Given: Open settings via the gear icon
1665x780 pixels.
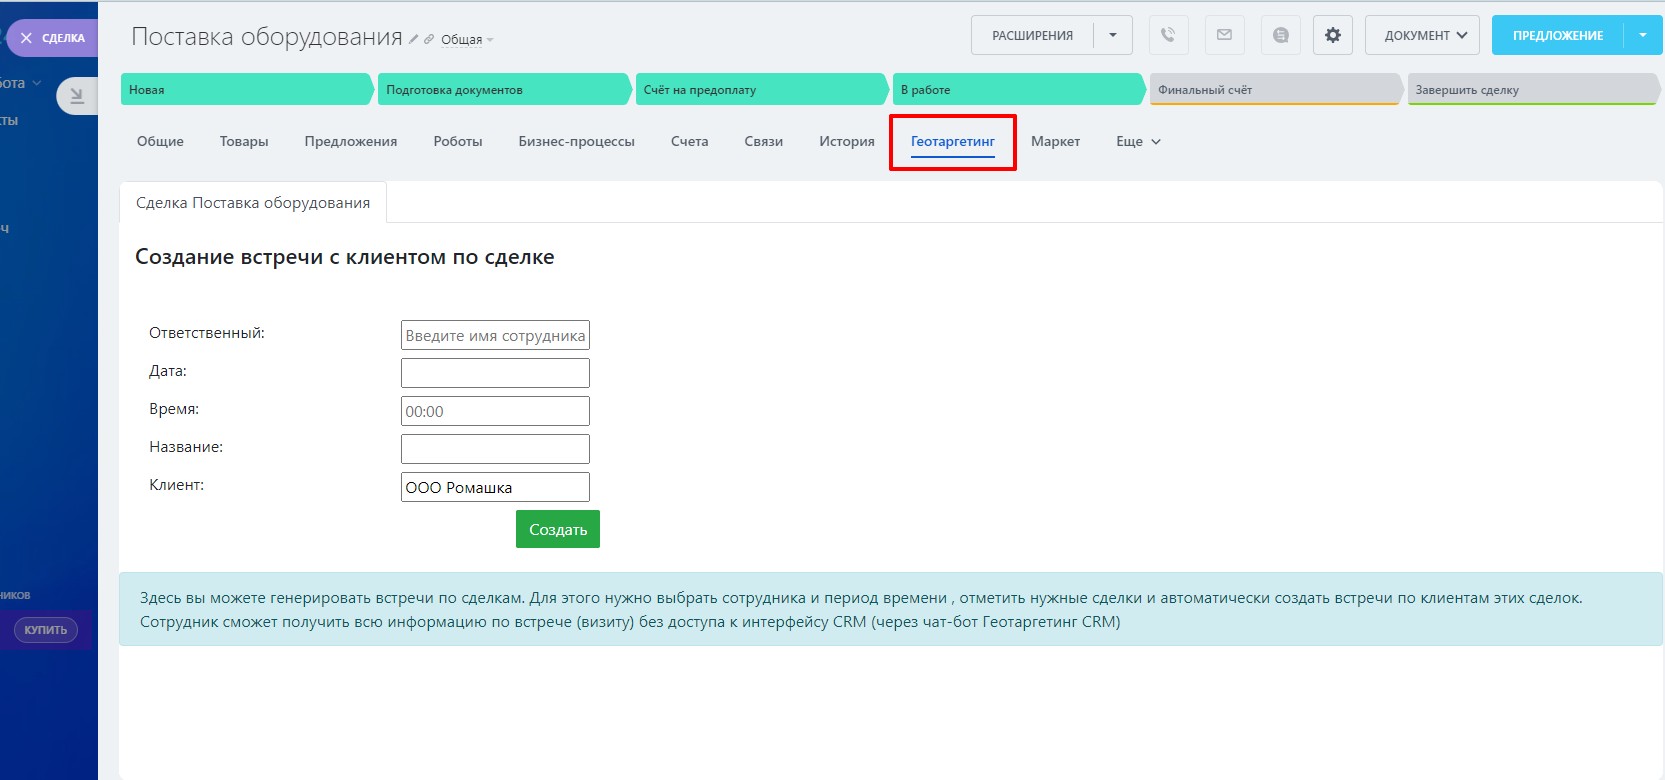Looking at the screenshot, I should point(1332,35).
